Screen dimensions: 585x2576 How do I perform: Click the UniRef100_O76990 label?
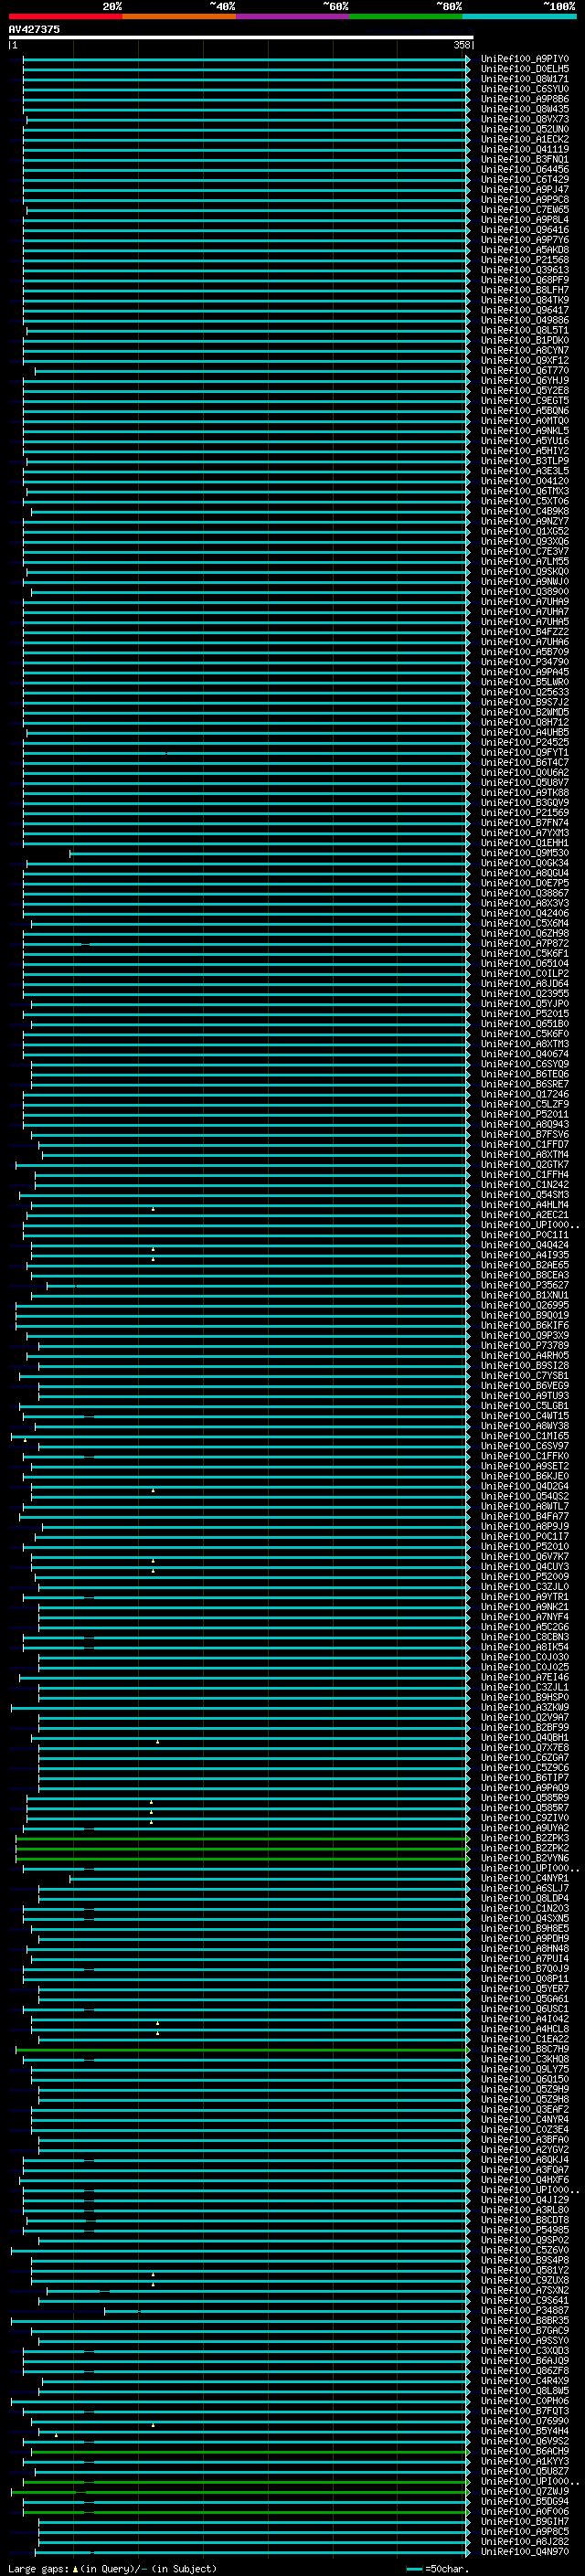[x=525, y=2421]
